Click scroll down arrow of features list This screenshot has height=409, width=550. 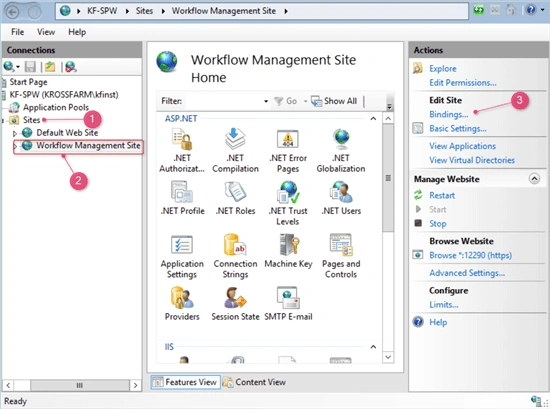tap(388, 357)
